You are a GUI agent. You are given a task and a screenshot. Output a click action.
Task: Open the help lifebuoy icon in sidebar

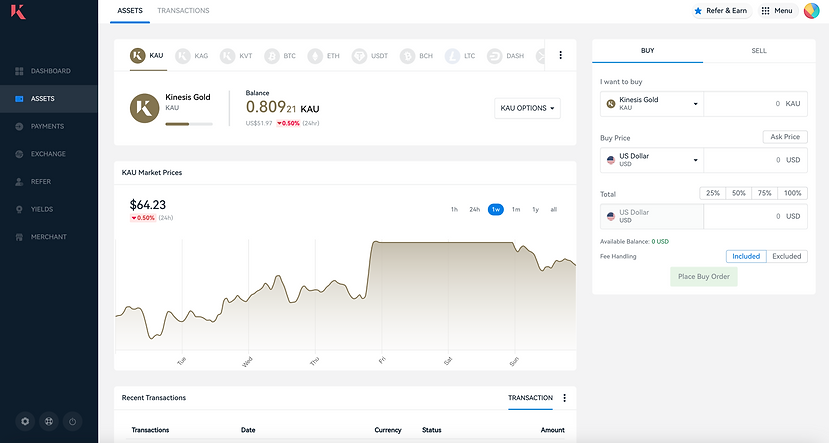(49, 421)
